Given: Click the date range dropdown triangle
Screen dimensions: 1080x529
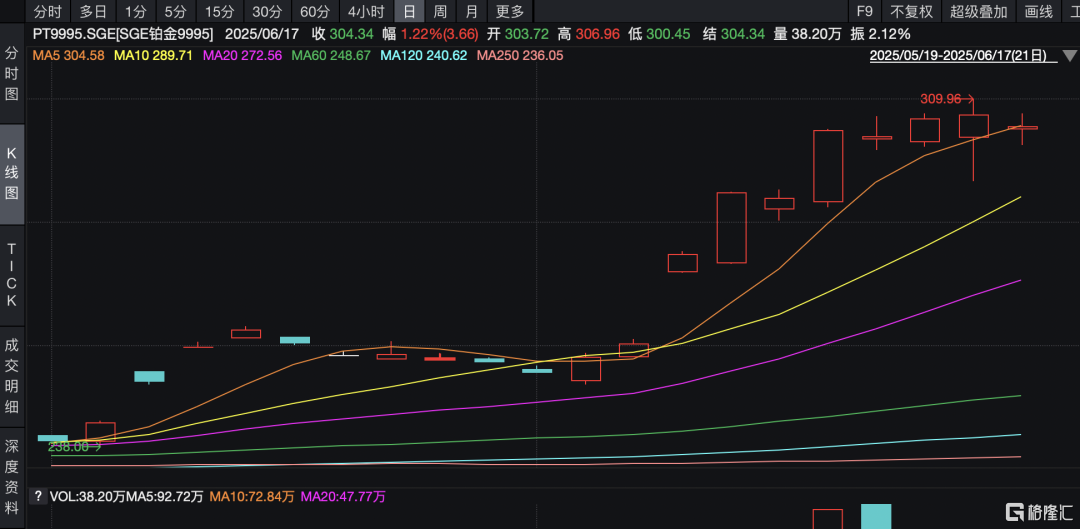Looking at the screenshot, I should tap(1070, 56).
